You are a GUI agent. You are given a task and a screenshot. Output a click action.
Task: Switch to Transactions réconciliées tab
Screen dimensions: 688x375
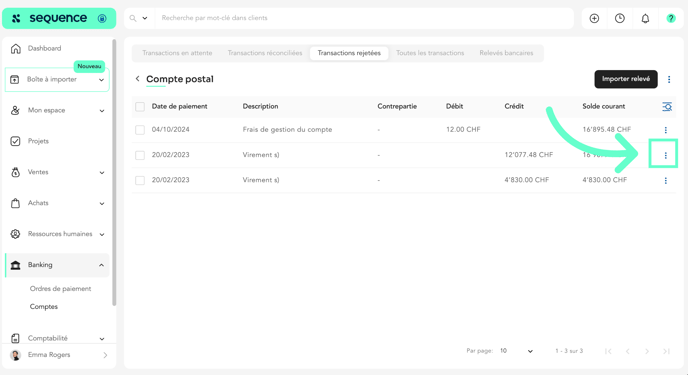265,53
